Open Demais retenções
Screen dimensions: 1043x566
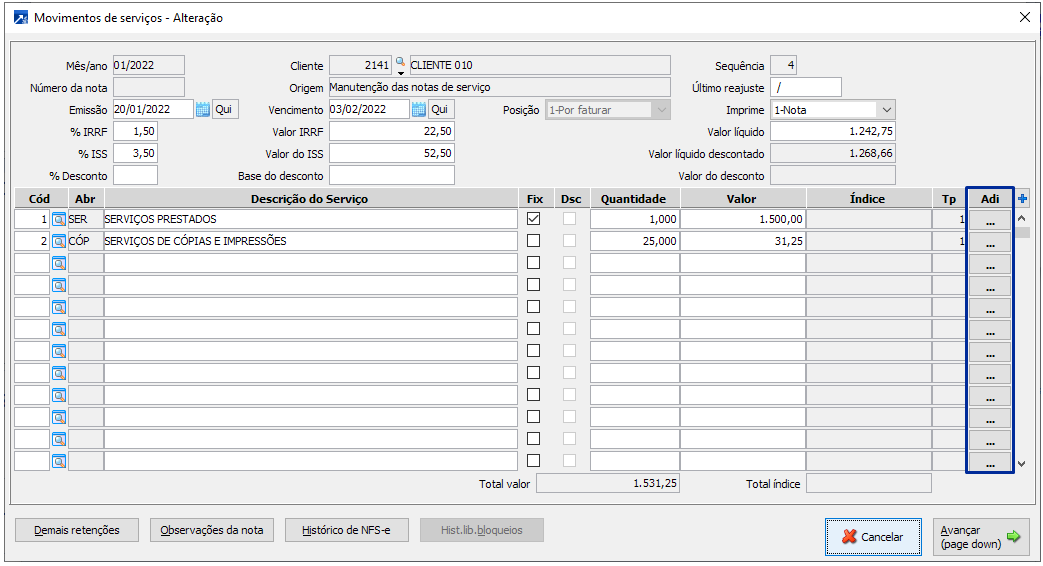(x=77, y=530)
